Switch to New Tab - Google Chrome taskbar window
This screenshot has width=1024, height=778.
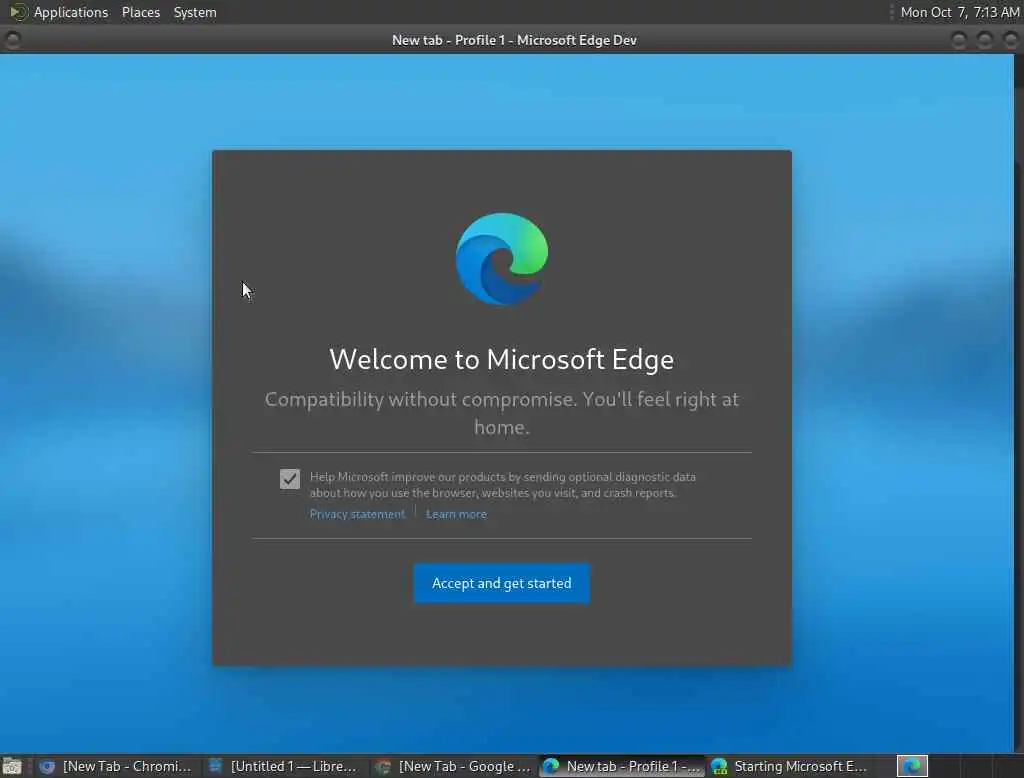455,766
